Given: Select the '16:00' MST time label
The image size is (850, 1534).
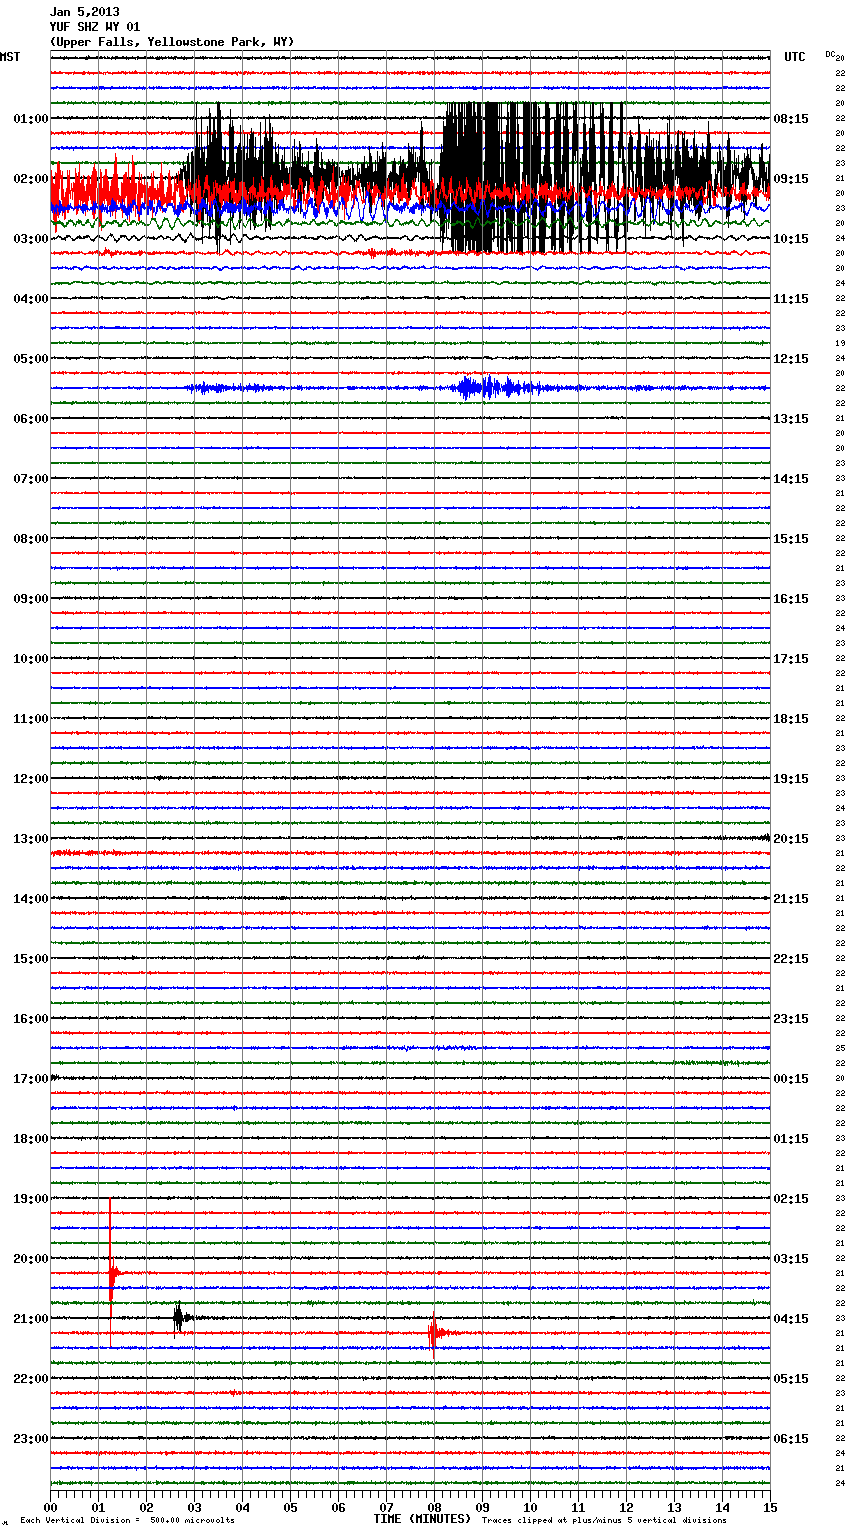Looking at the screenshot, I should (x=31, y=1019).
